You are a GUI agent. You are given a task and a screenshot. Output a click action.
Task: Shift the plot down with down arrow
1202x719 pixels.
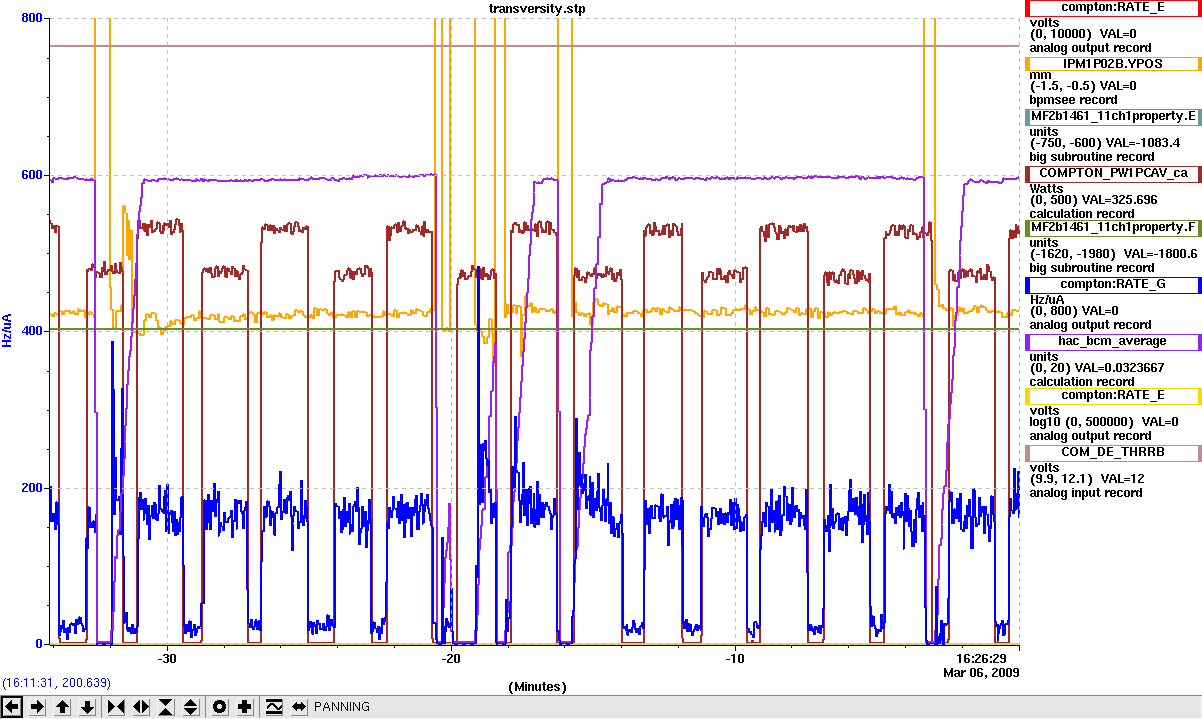pos(88,707)
